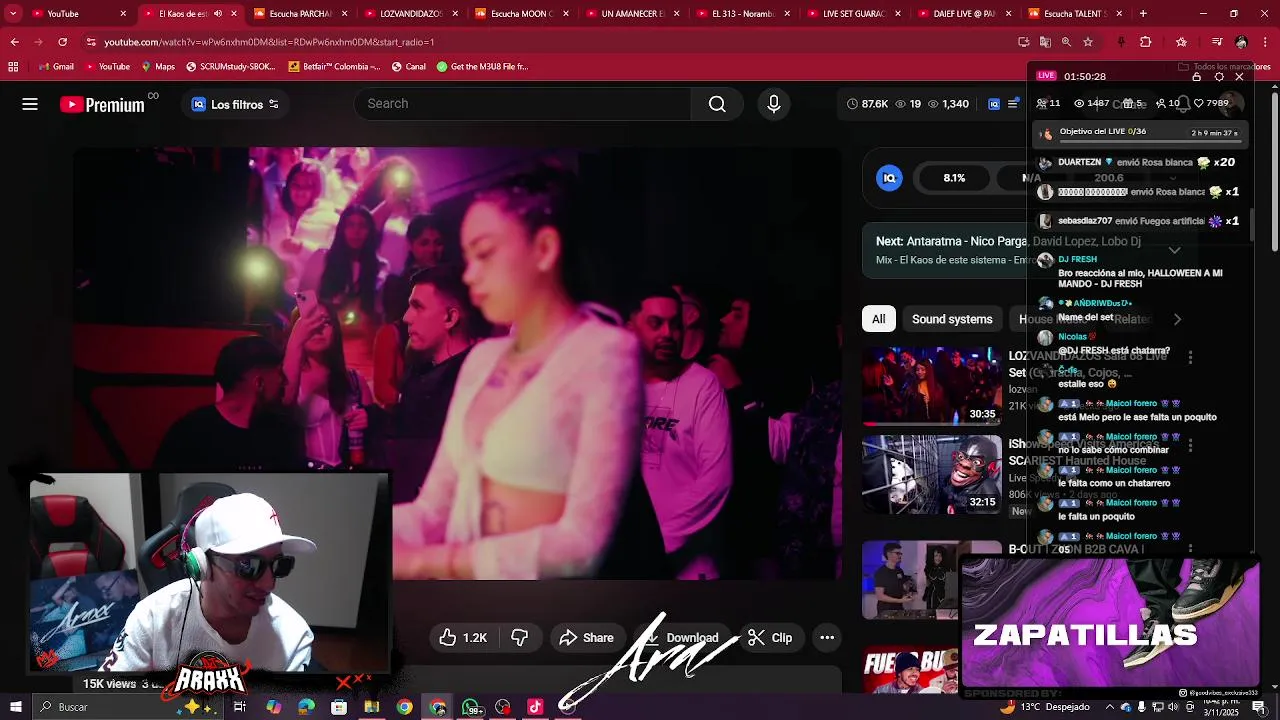Open the 'Get the M3U8 File' bookmark
The height and width of the screenshot is (720, 1280).
pyautogui.click(x=482, y=67)
